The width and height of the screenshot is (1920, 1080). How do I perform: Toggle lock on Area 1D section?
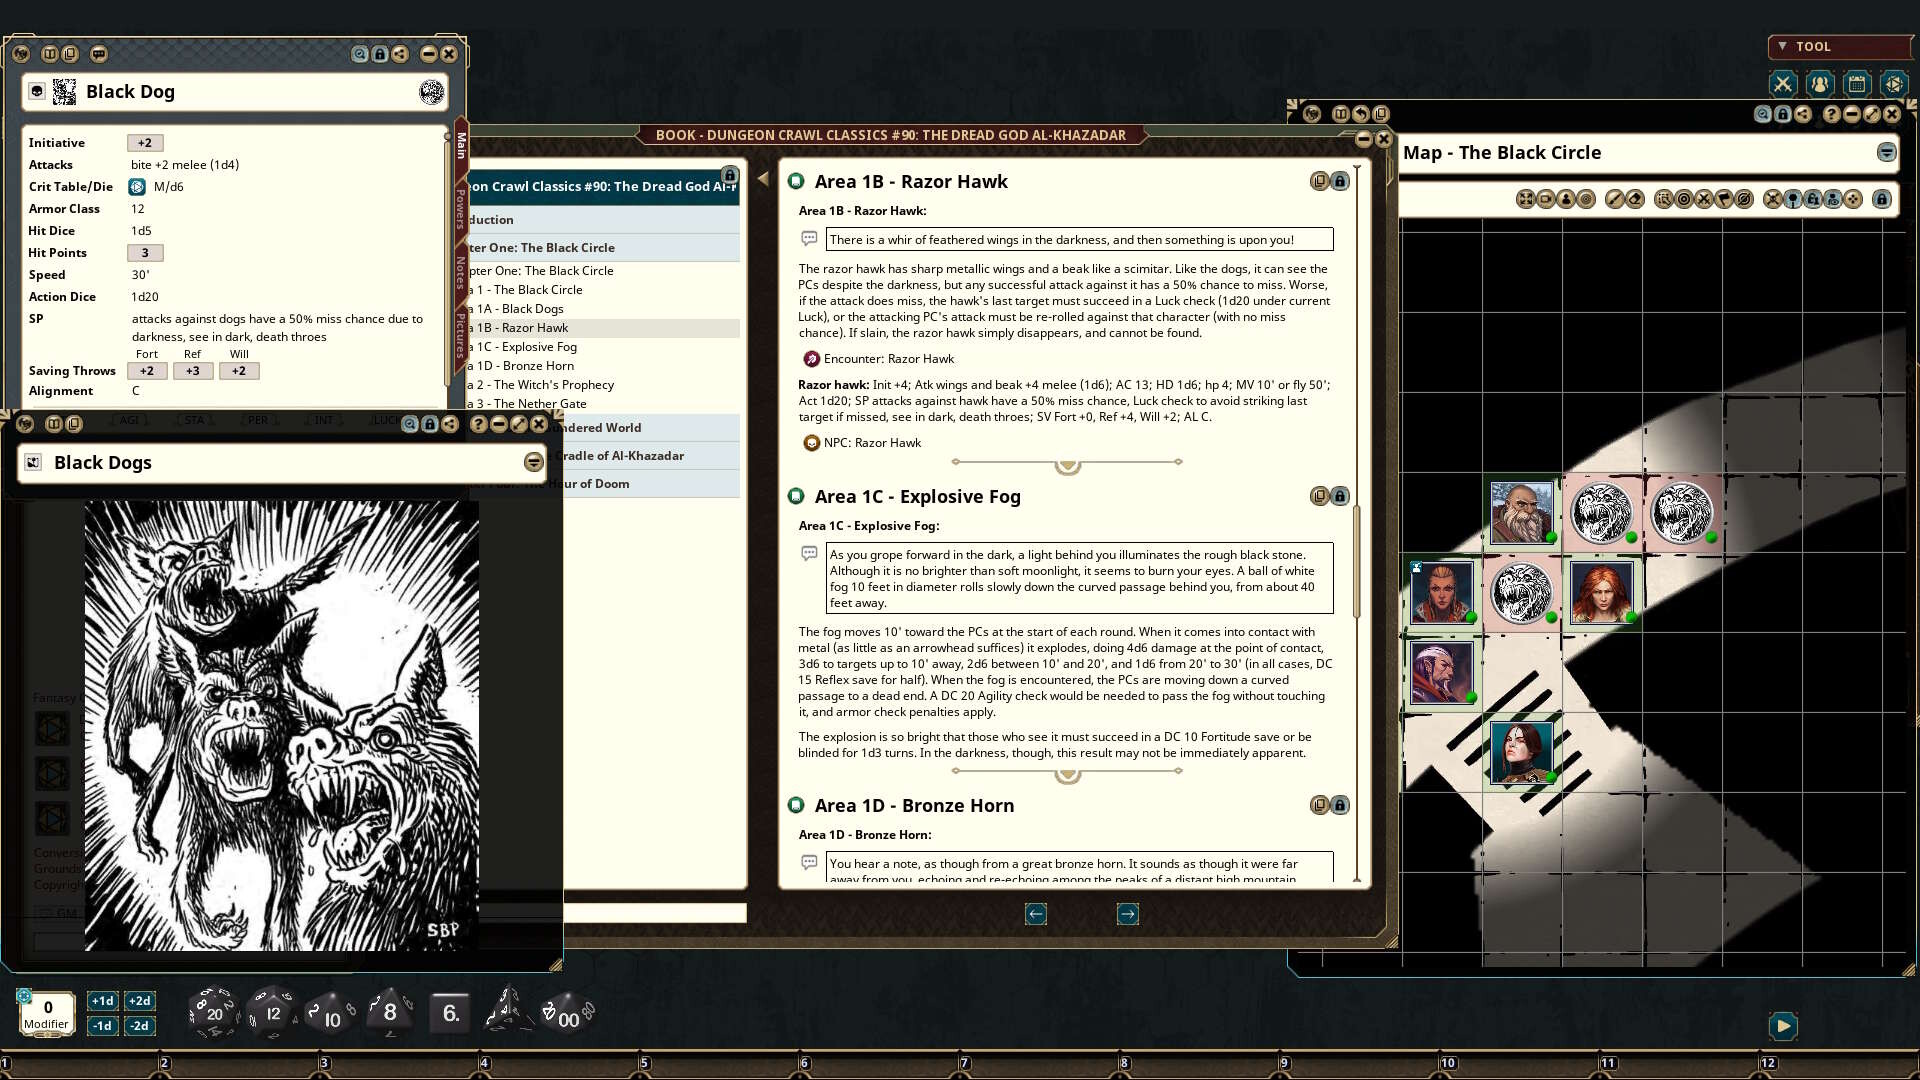point(1340,805)
